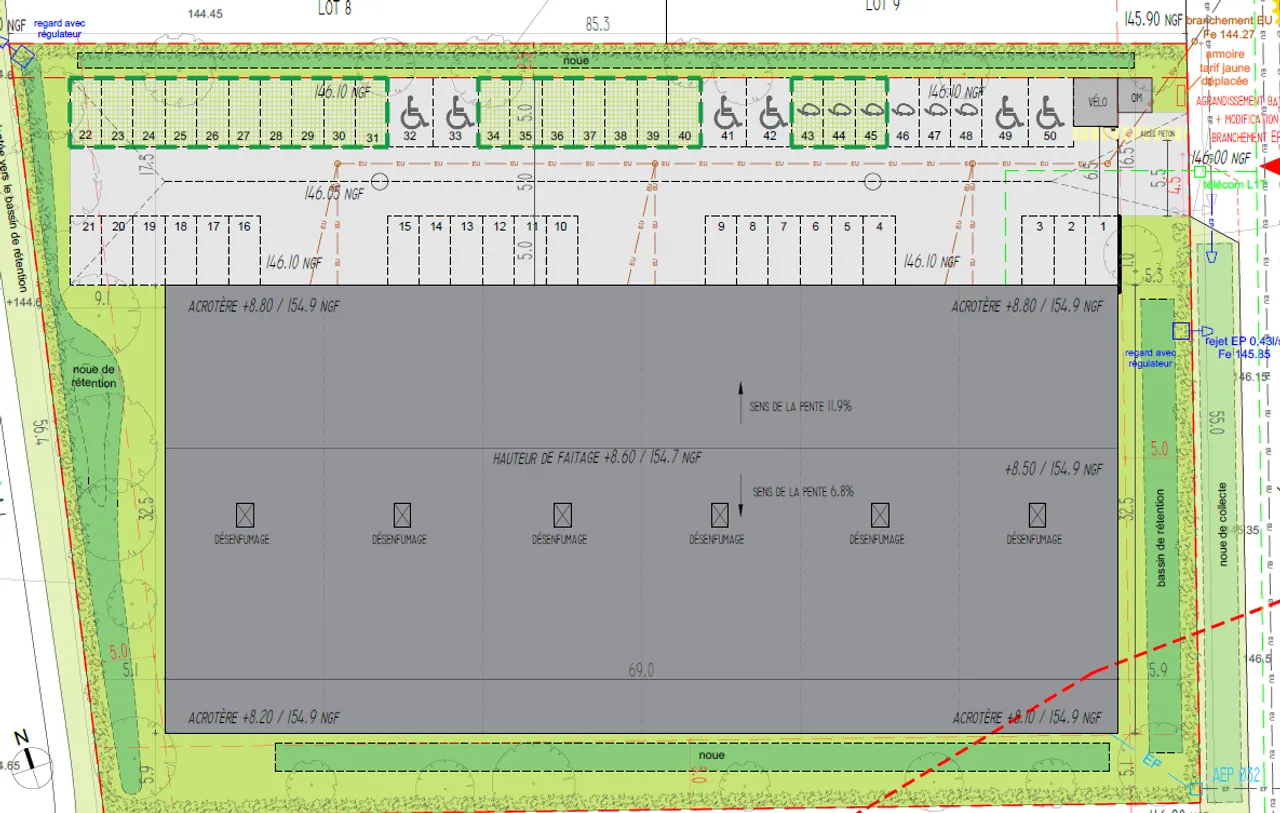Image resolution: width=1280 pixels, height=813 pixels.
Task: Select the blue regard square near rejet EP
Action: (x=1180, y=331)
